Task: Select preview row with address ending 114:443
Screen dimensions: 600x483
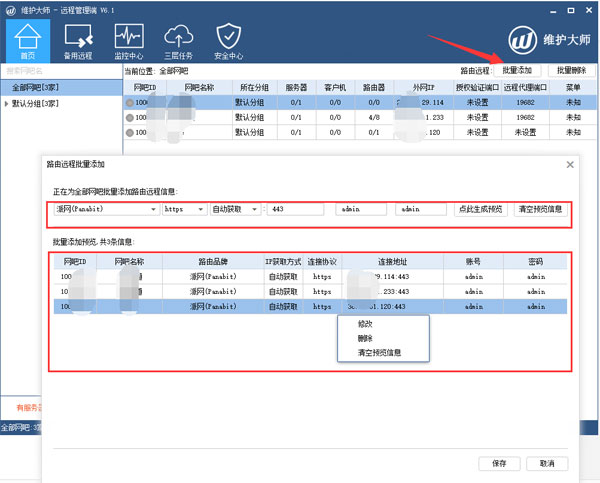Action: (310, 276)
